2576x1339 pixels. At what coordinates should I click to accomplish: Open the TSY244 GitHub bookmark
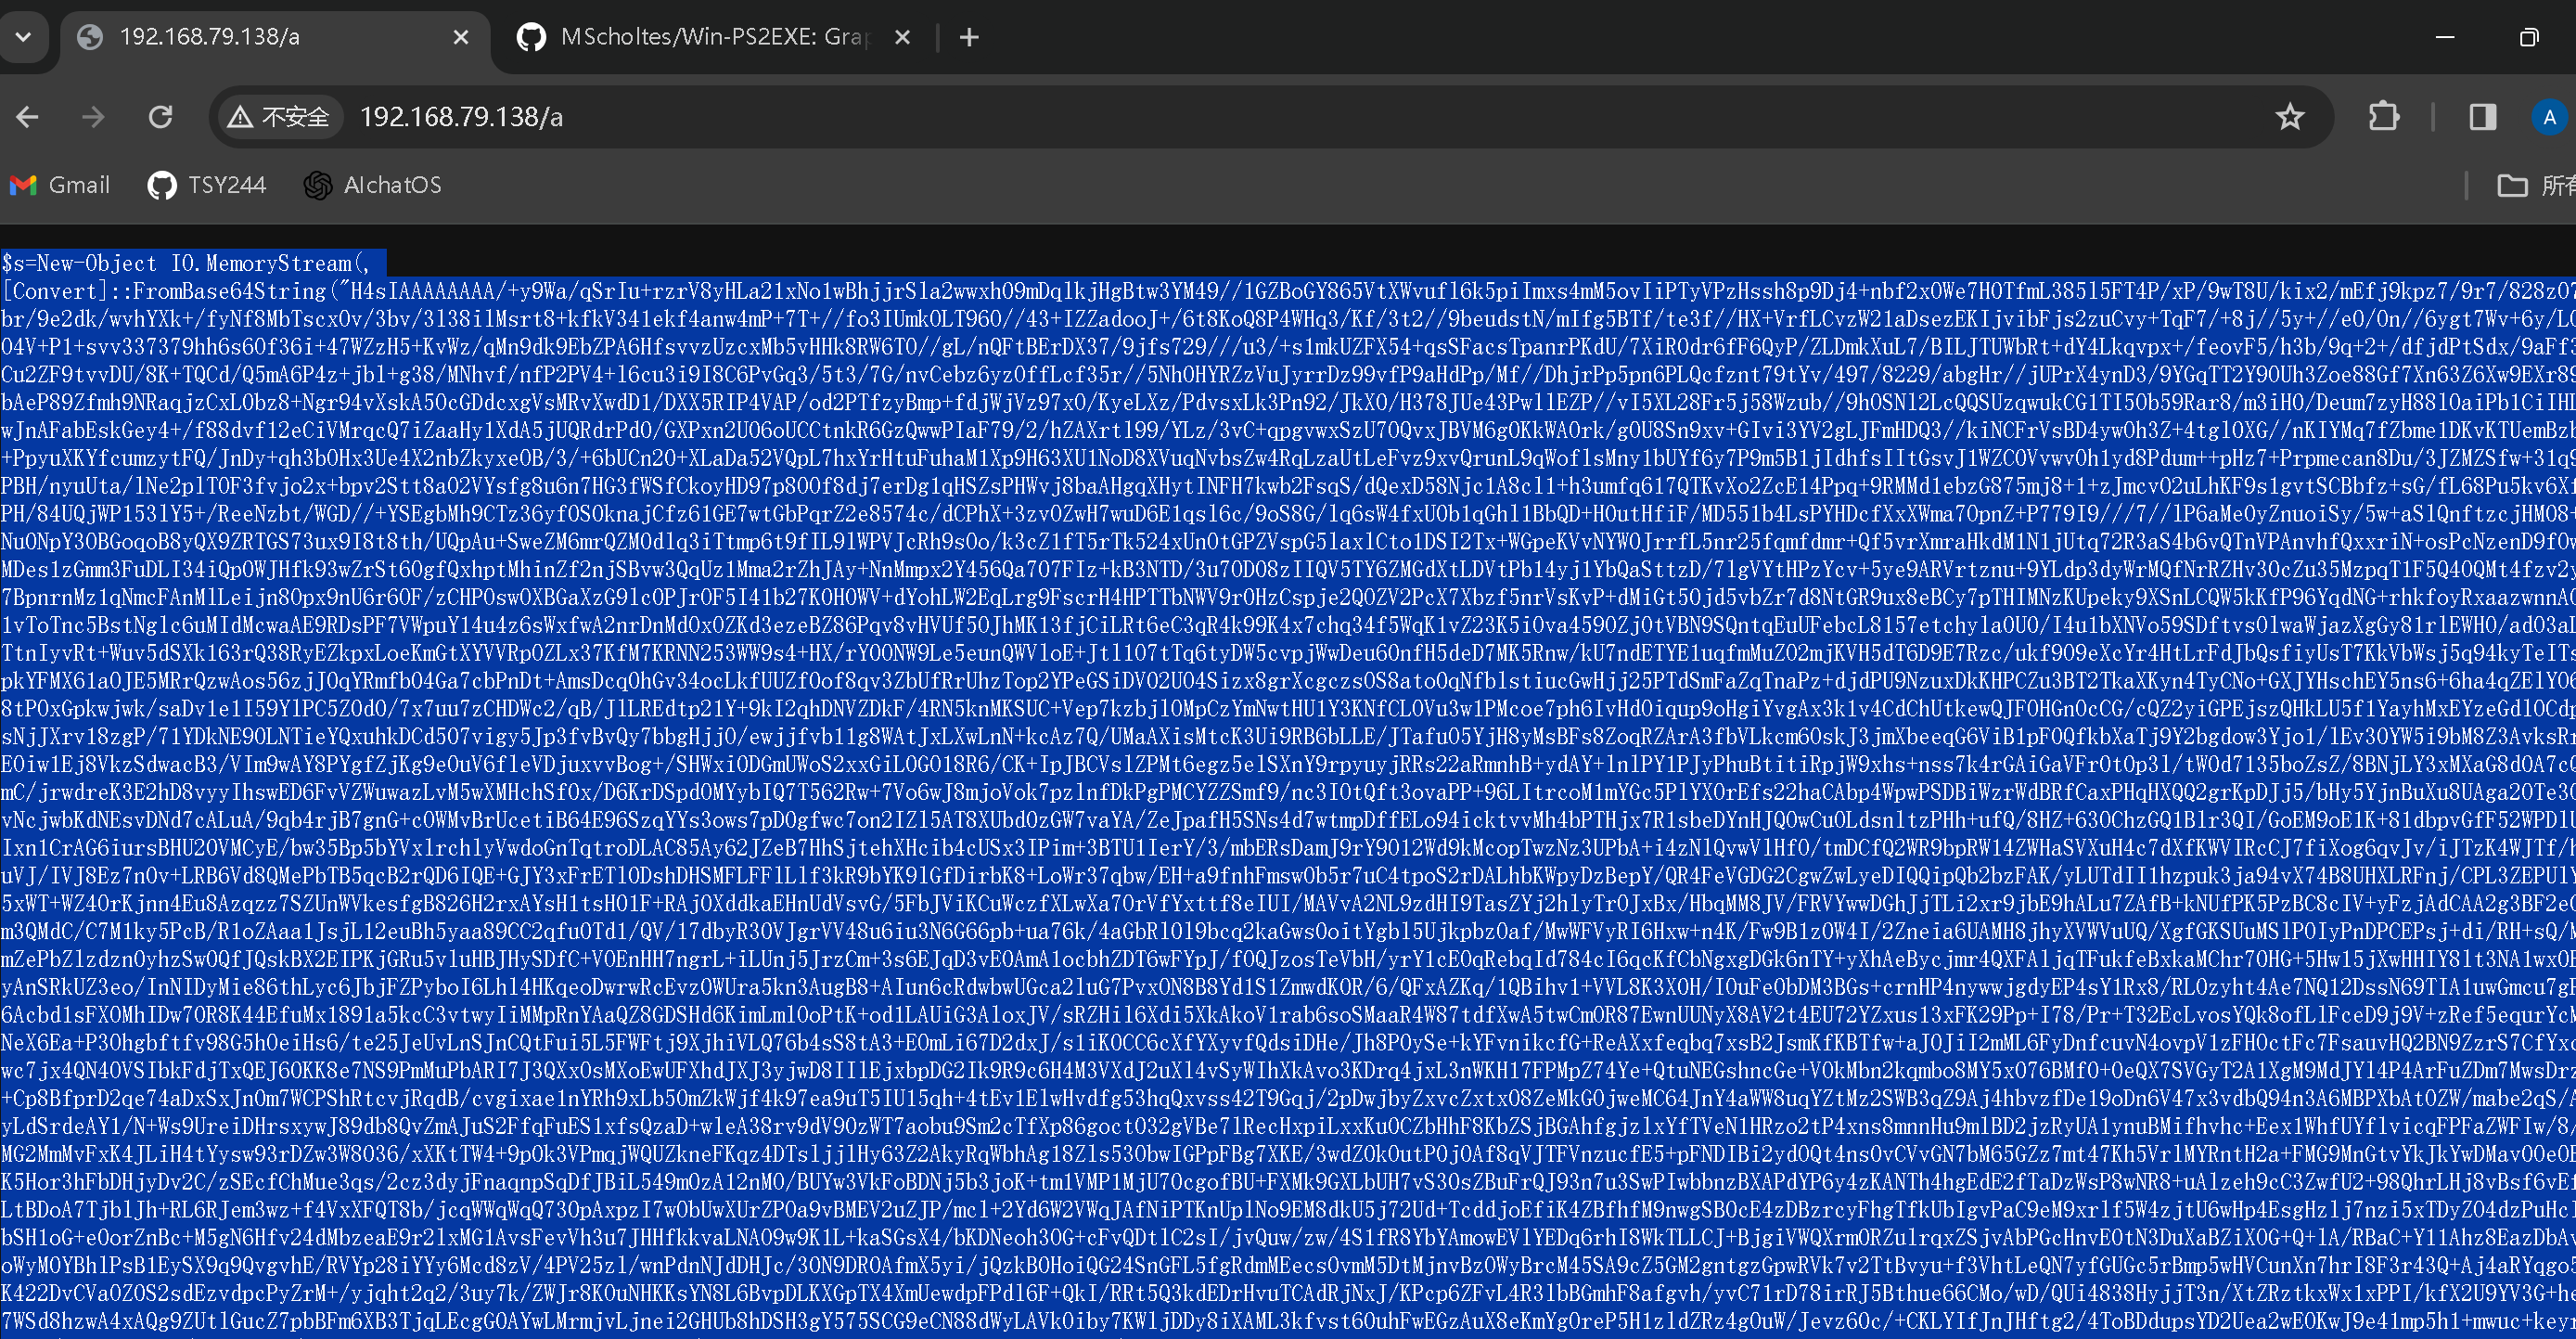click(207, 185)
